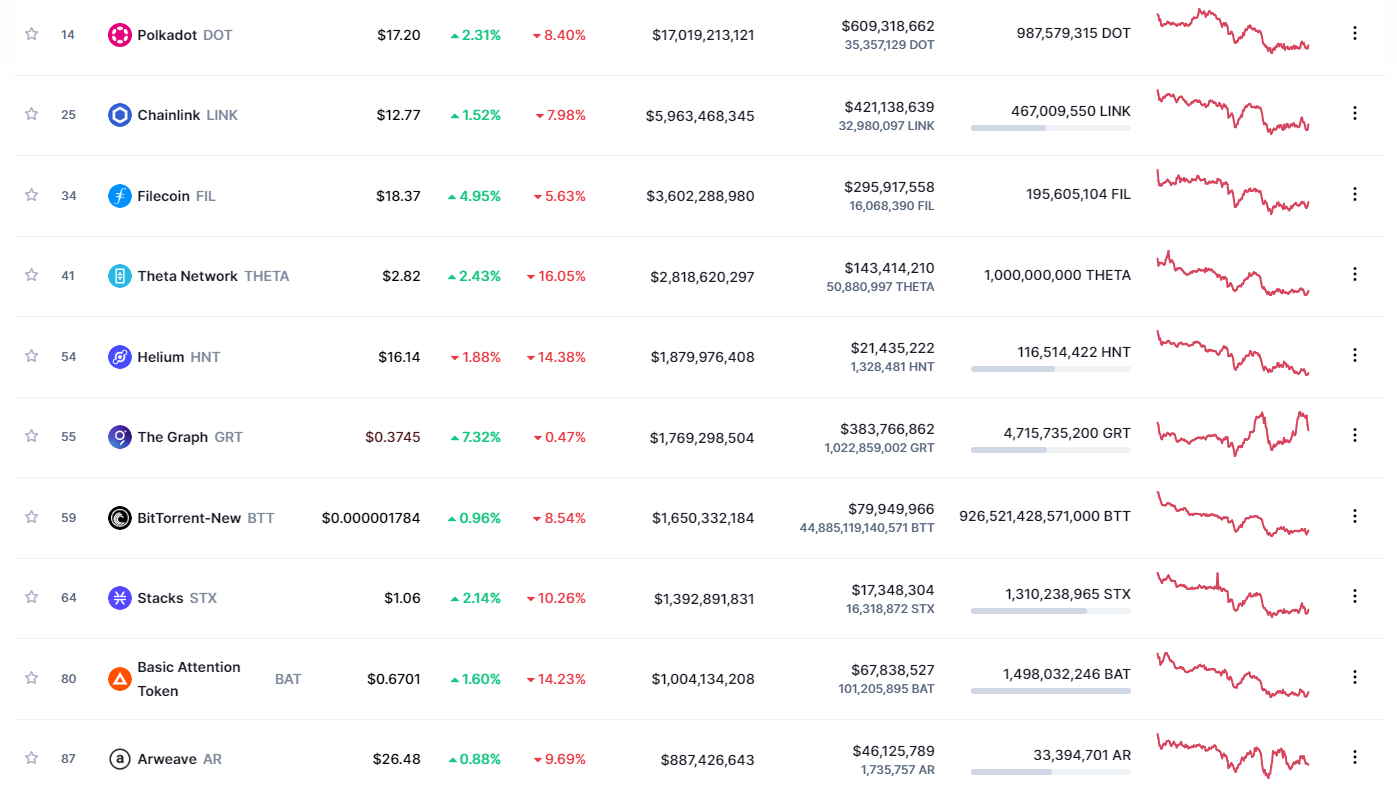The width and height of the screenshot is (1397, 792).
Task: Open the Basic Attention Token link
Action: [x=189, y=678]
